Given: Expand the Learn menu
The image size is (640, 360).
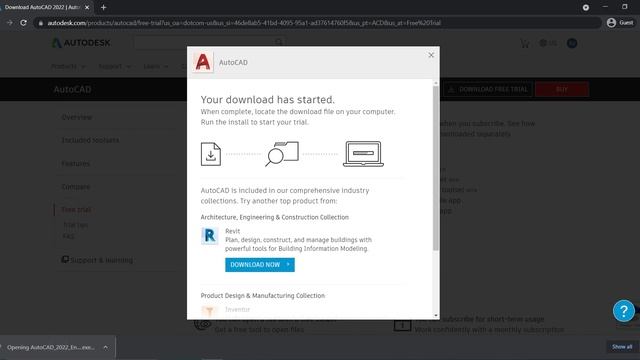Looking at the screenshot, I should (x=156, y=66).
